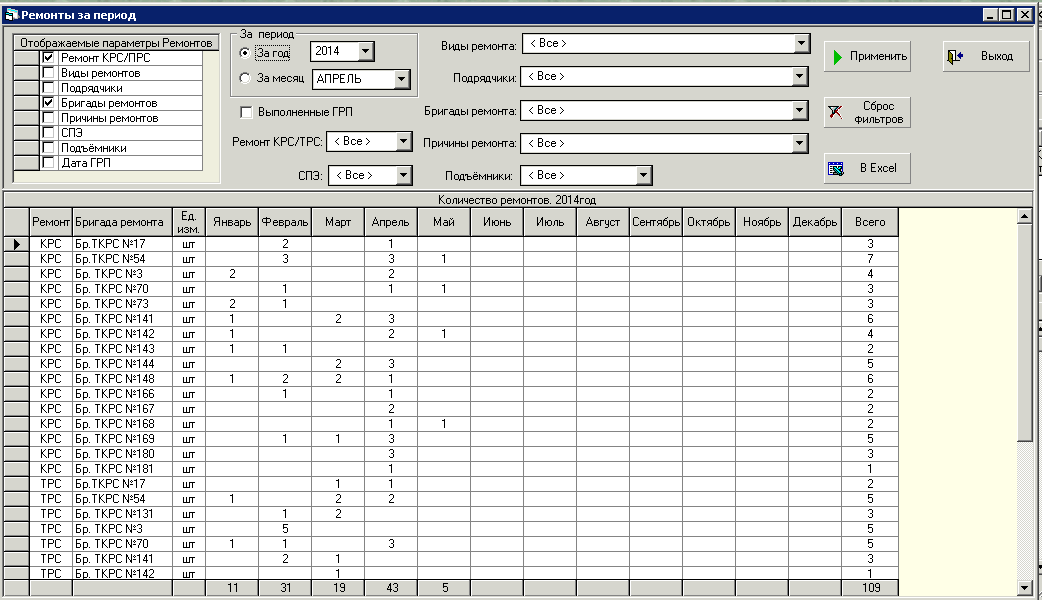Click the Всего value 7 for Бр.ТКРС №54
This screenshot has height=601, width=1042.
pyautogui.click(x=870, y=259)
